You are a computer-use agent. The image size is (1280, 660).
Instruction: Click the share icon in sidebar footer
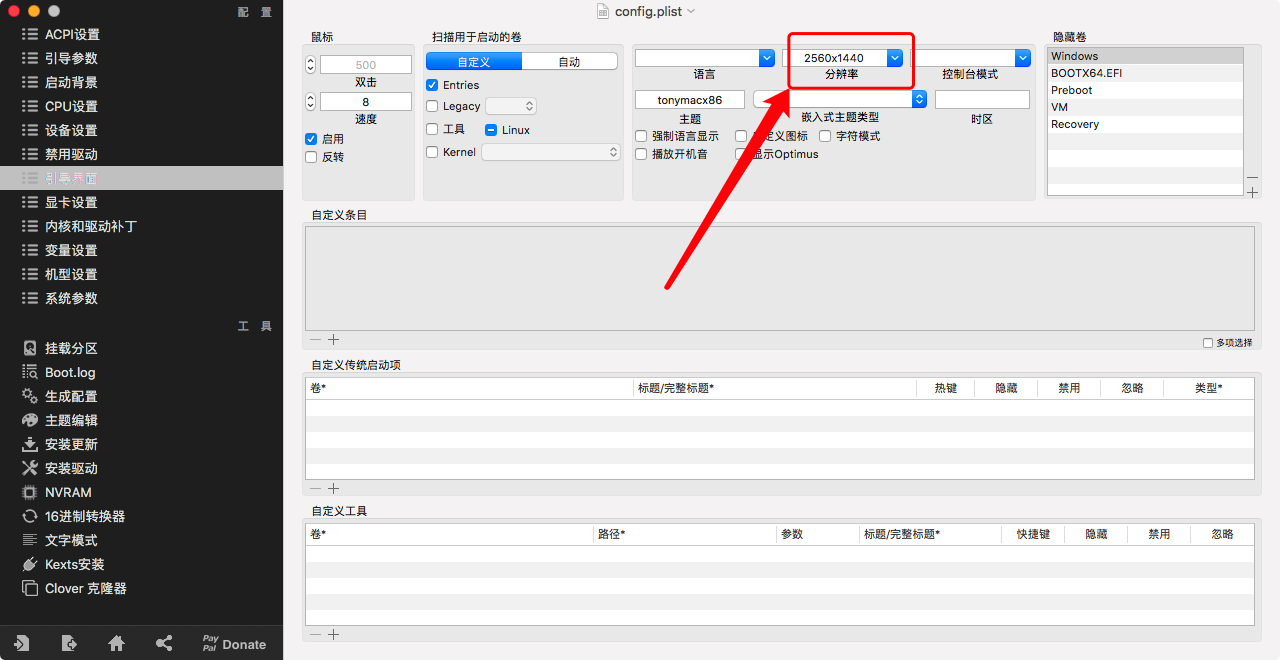pyautogui.click(x=164, y=643)
